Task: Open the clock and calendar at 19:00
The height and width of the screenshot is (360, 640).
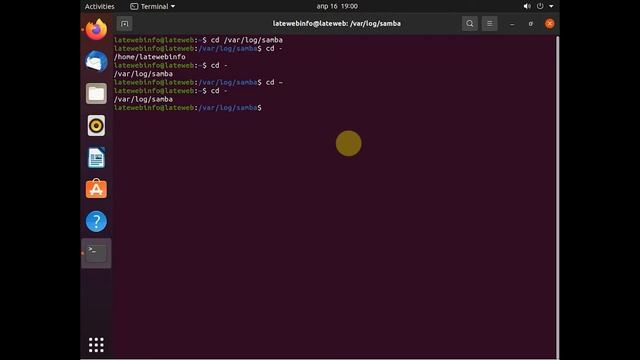Action: click(x=337, y=6)
